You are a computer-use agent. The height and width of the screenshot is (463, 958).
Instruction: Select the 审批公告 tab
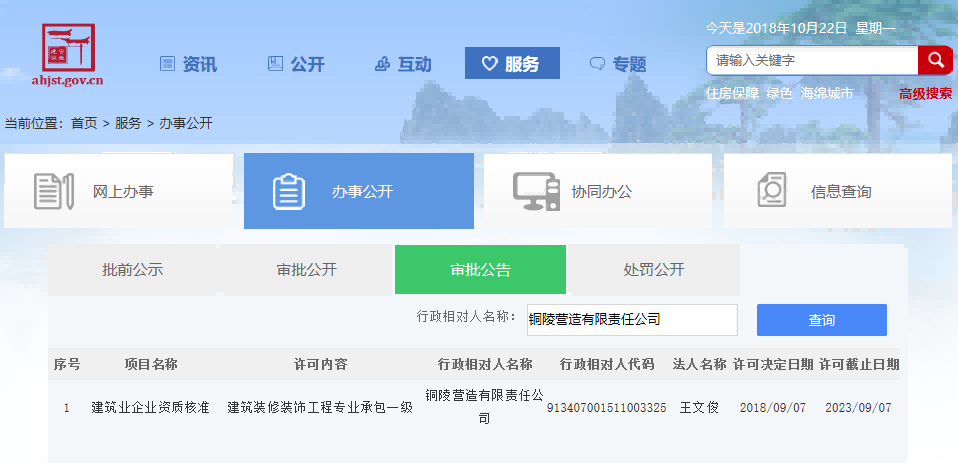coord(480,270)
